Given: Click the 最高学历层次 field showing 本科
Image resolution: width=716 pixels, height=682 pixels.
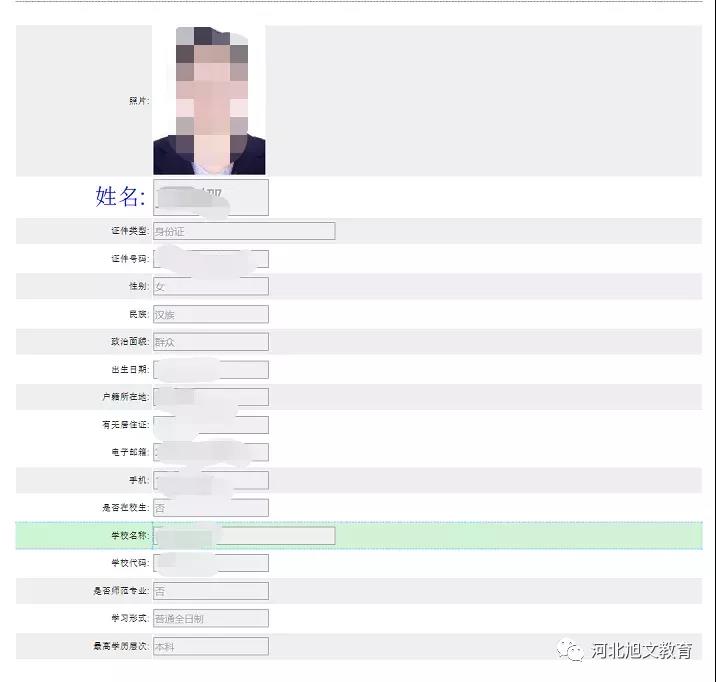Looking at the screenshot, I should click(x=211, y=646).
